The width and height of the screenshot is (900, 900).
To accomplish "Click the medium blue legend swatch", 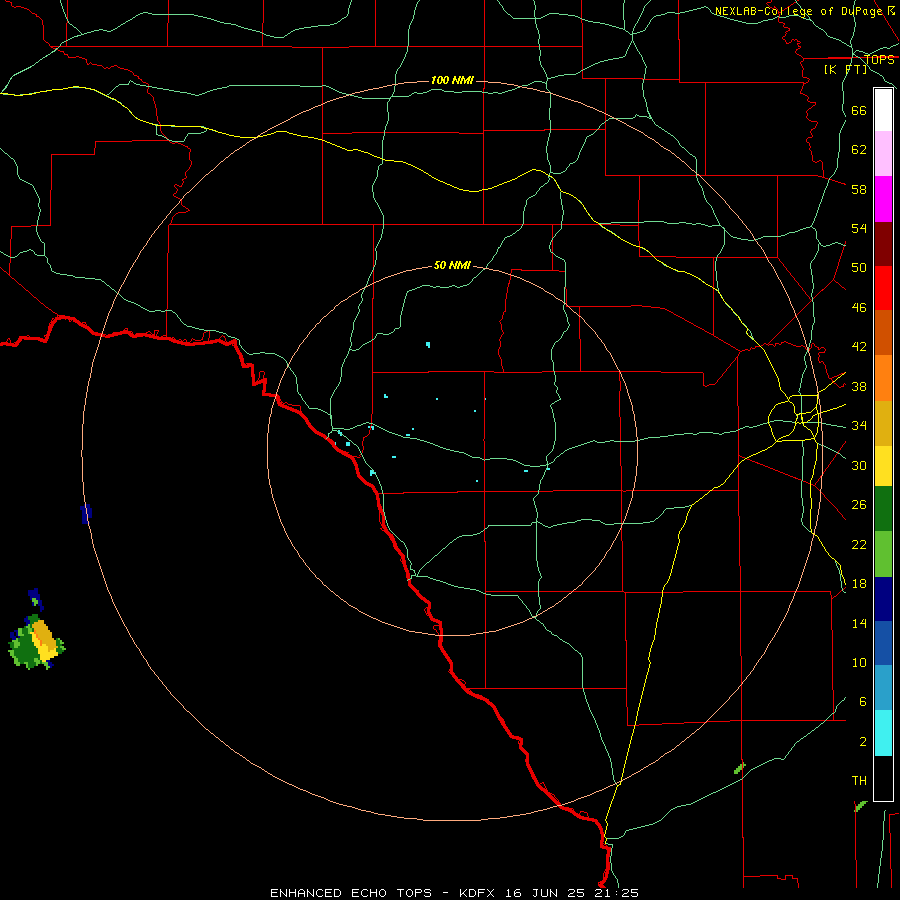I will pyautogui.click(x=883, y=643).
